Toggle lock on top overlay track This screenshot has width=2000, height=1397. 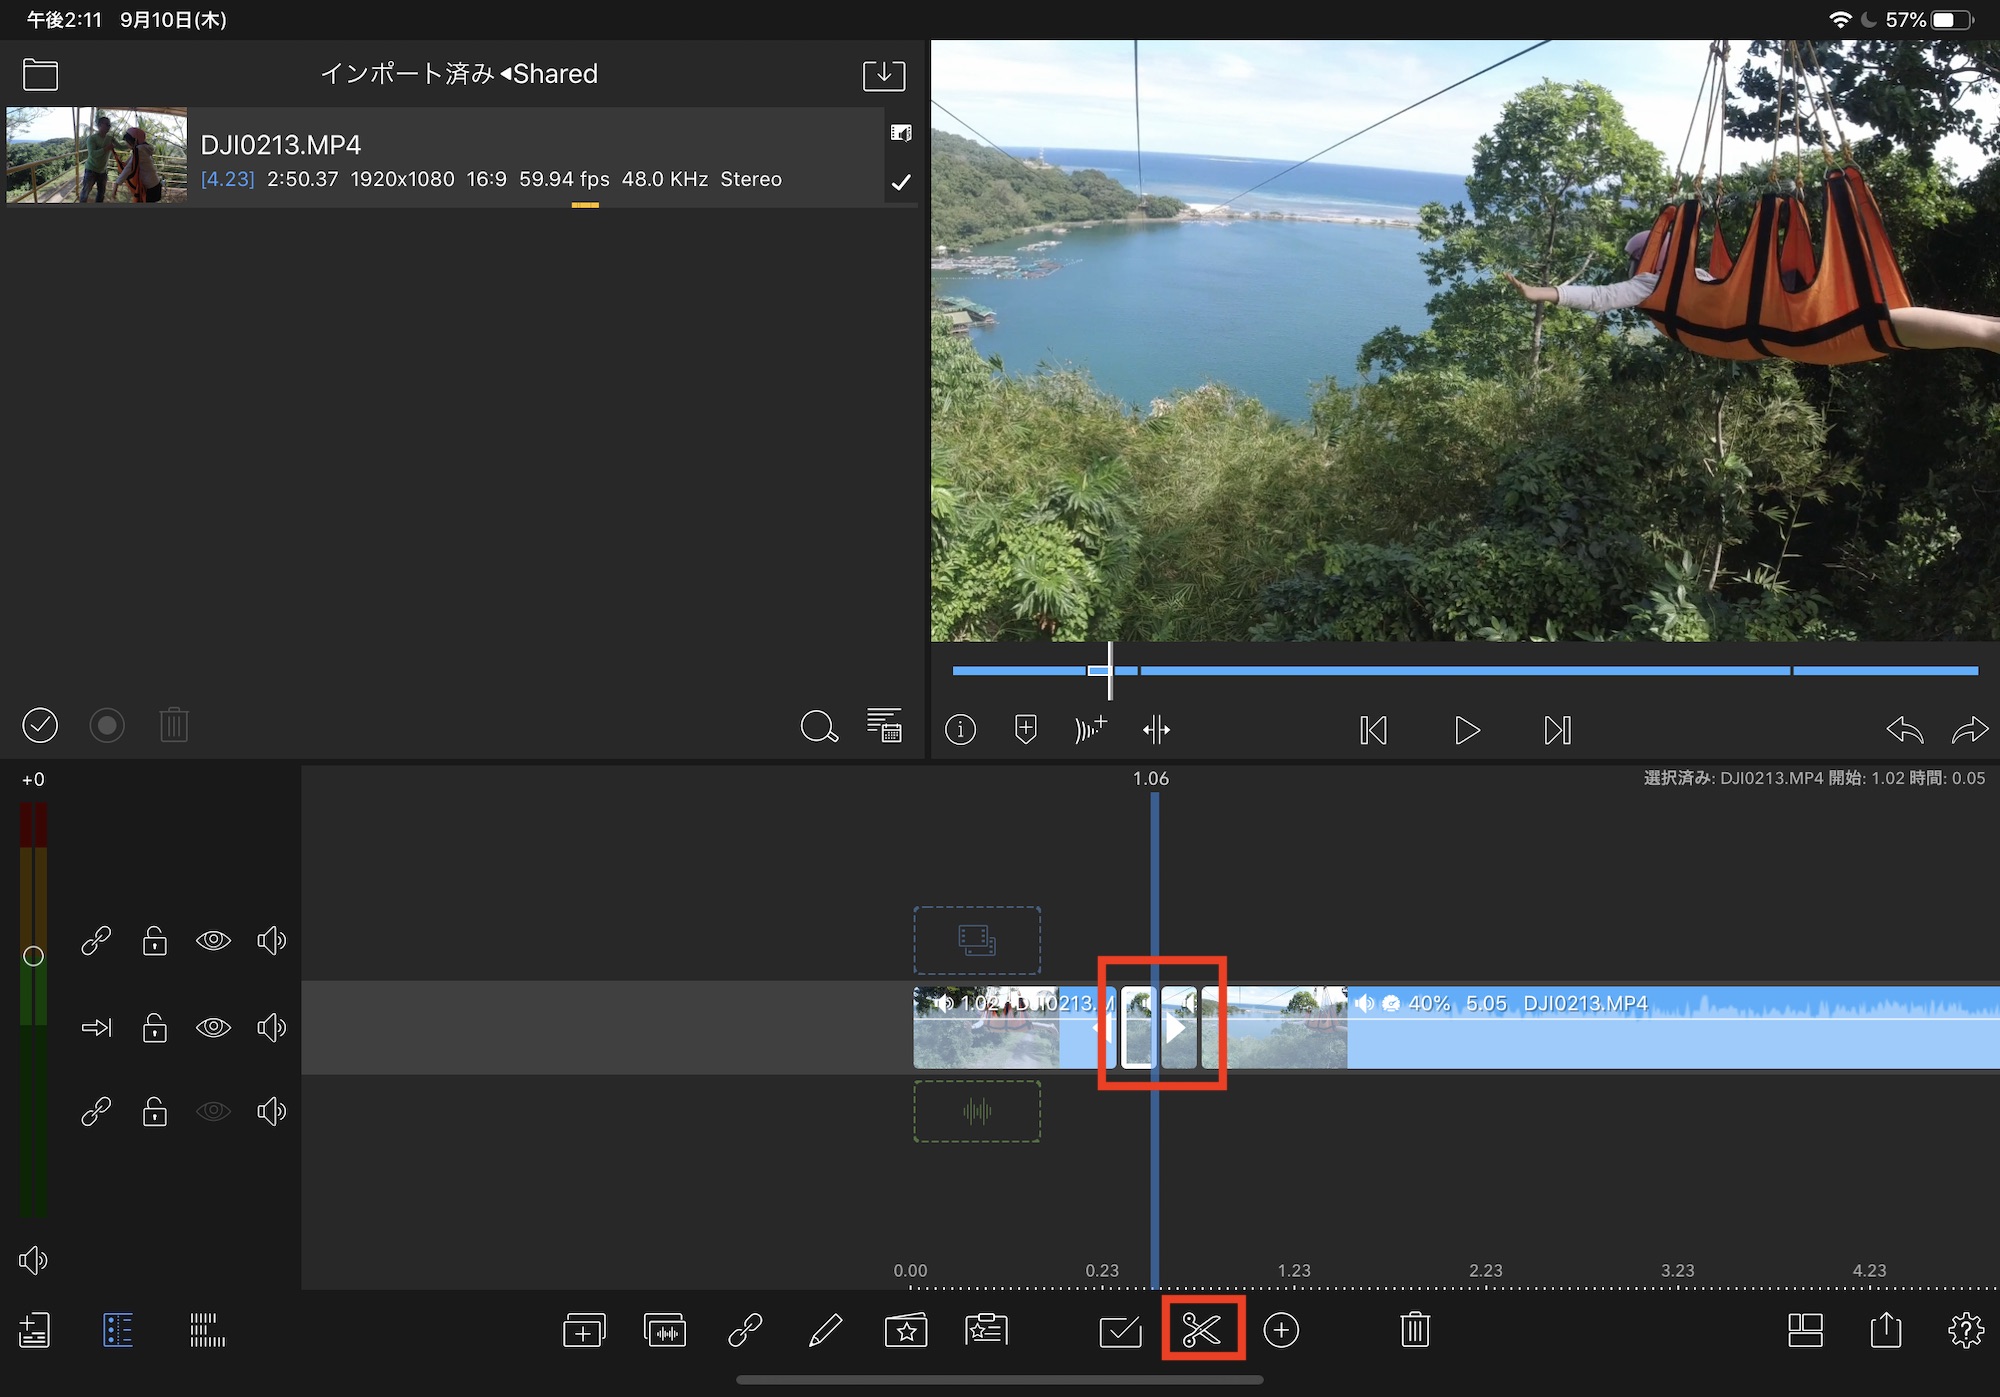coord(154,940)
